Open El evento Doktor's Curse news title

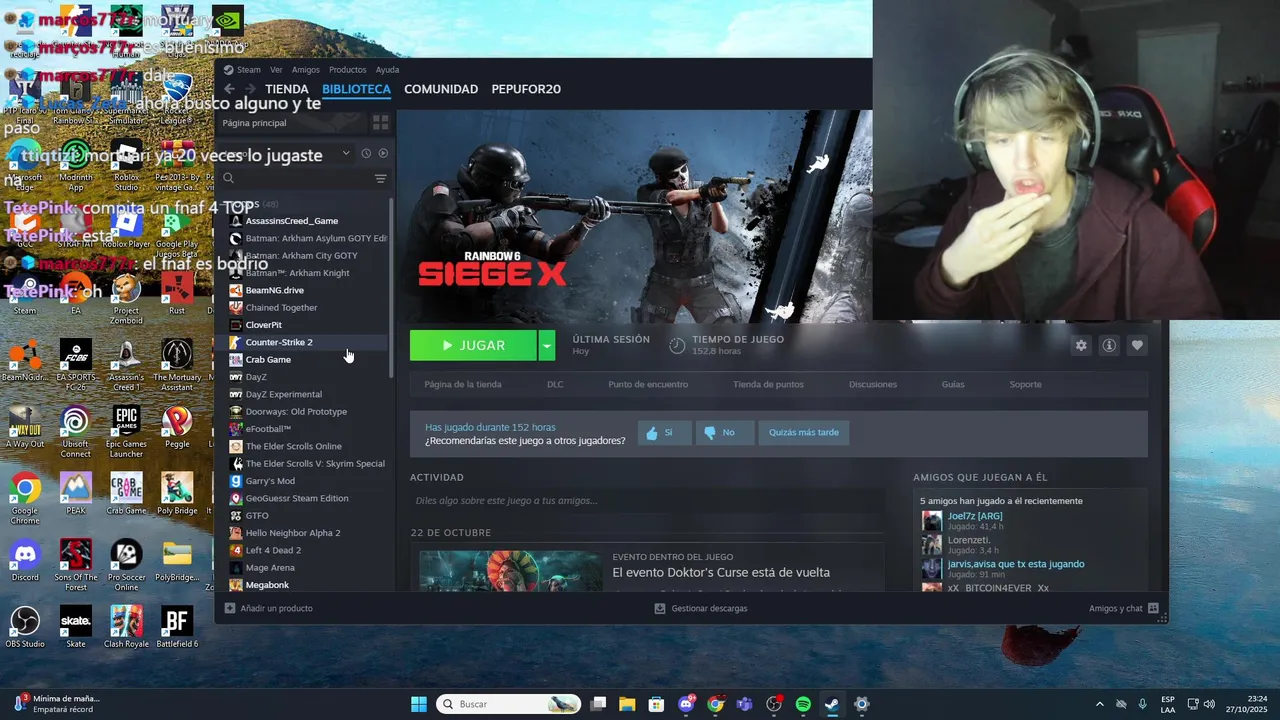click(721, 572)
